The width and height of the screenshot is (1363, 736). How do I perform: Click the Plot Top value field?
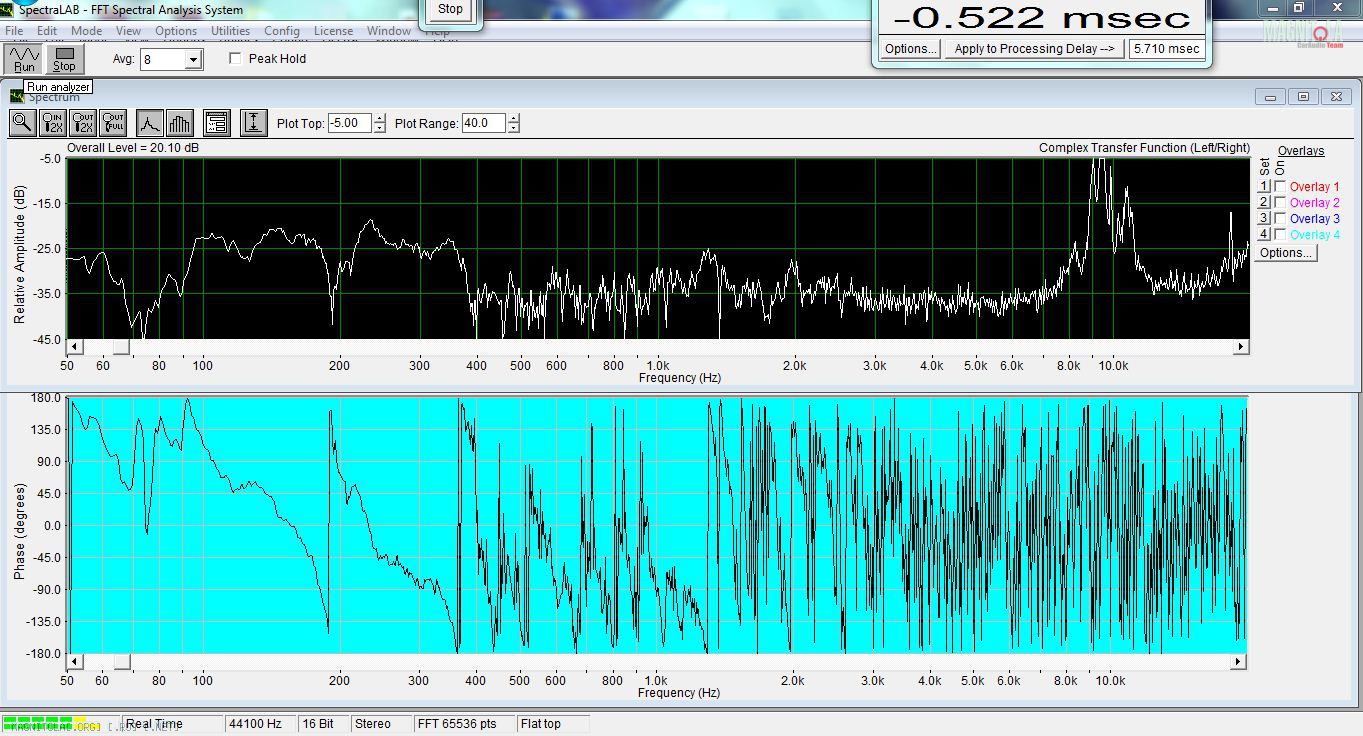pos(350,123)
